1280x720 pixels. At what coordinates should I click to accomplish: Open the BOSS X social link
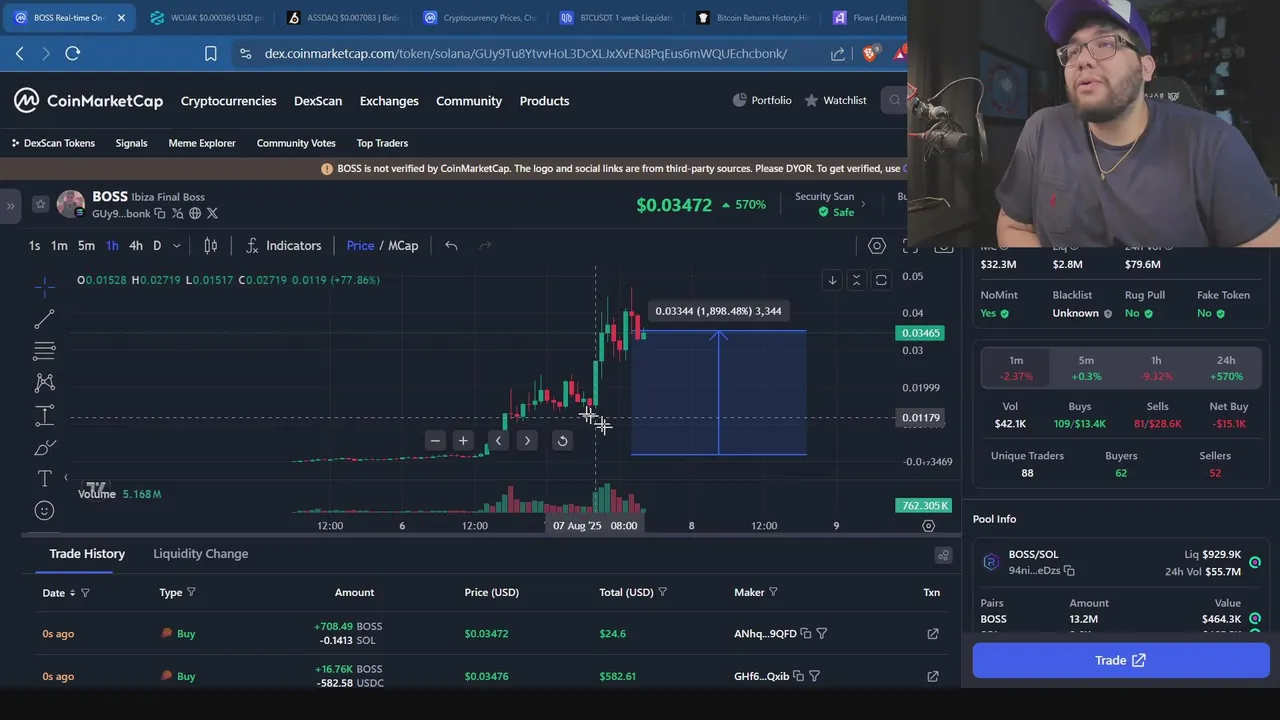click(212, 213)
